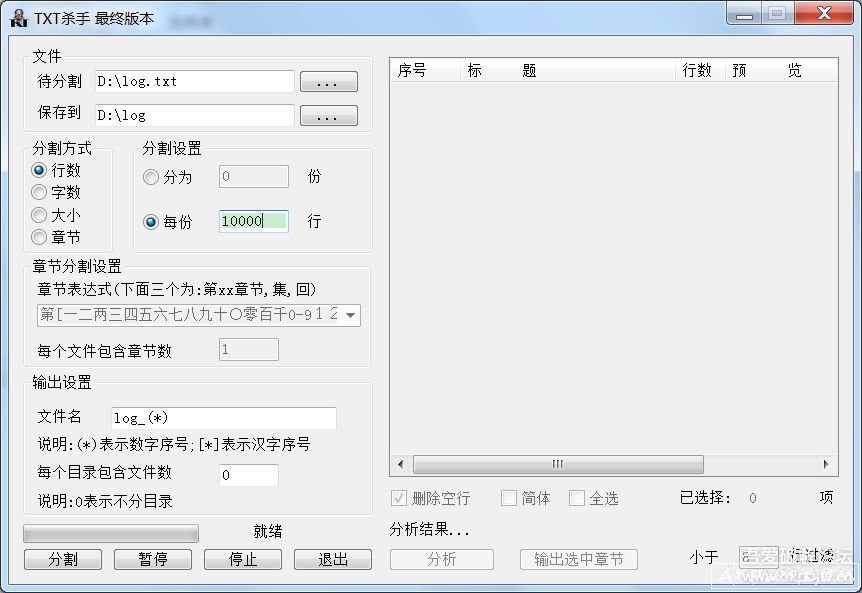Click the horizontal scrollbar below the chapter list
Screen dimensions: 862x593
557,464
